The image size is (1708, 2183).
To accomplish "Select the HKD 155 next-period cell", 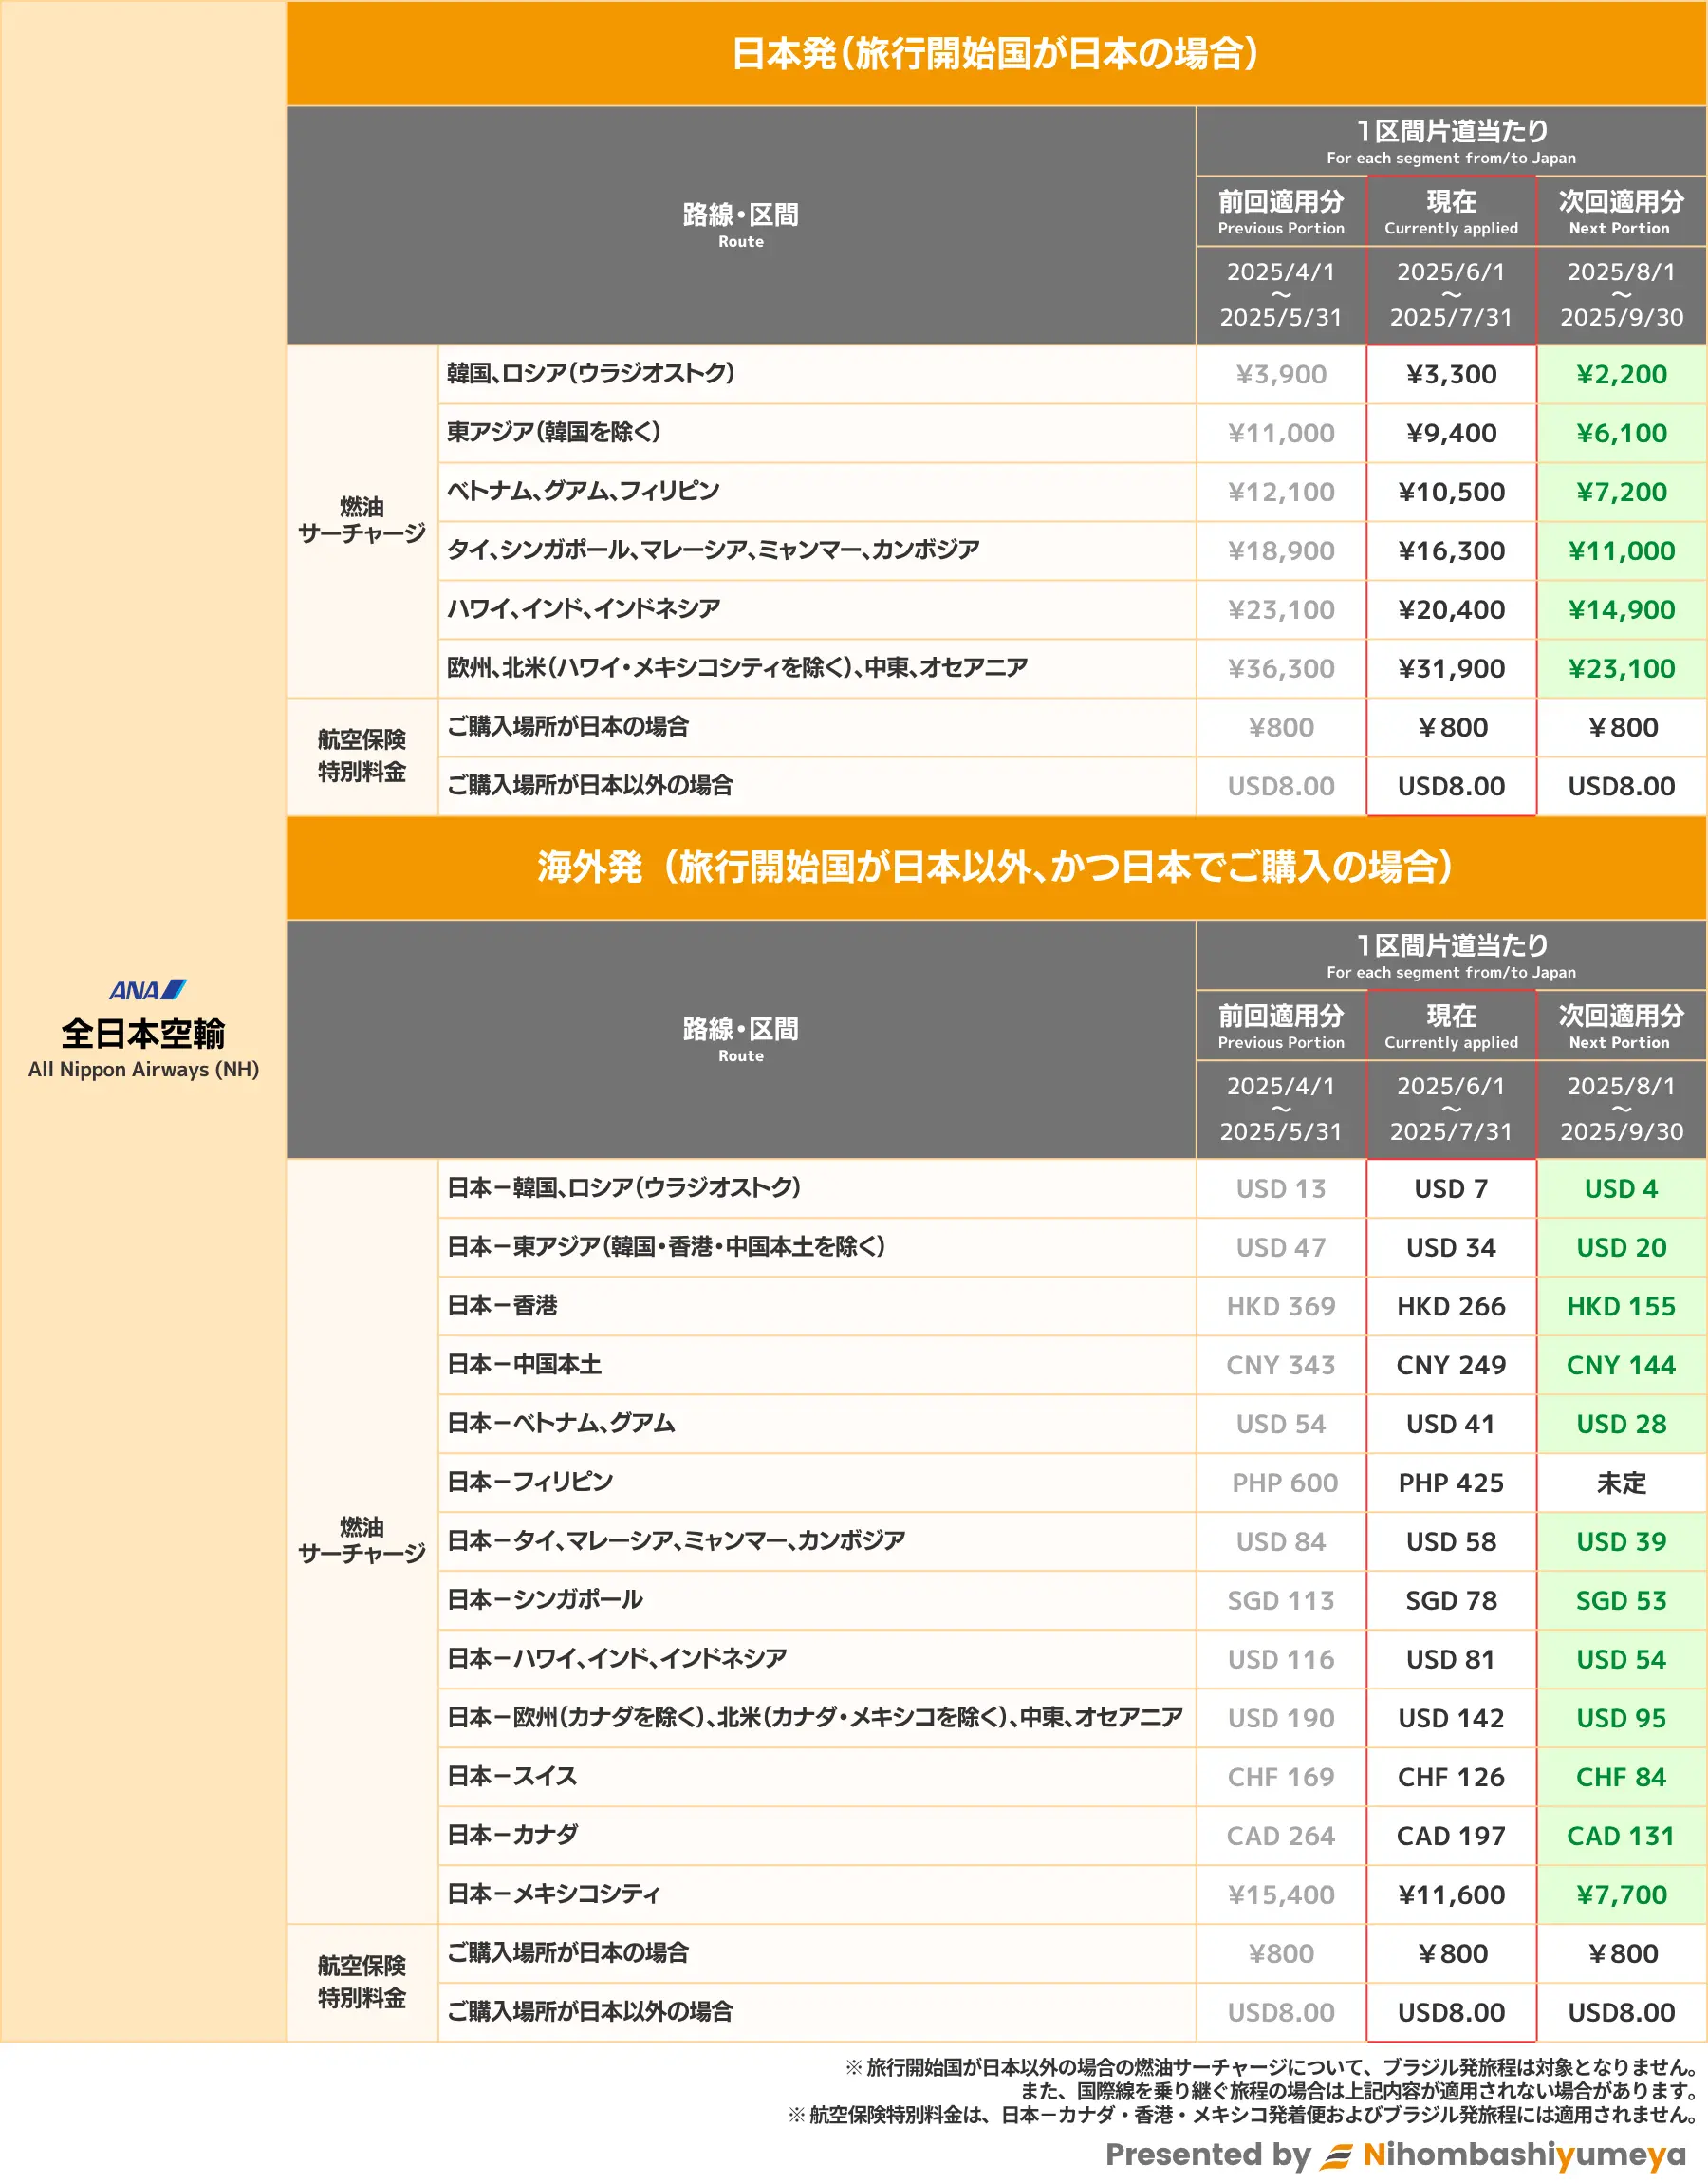I will pyautogui.click(x=1621, y=1307).
